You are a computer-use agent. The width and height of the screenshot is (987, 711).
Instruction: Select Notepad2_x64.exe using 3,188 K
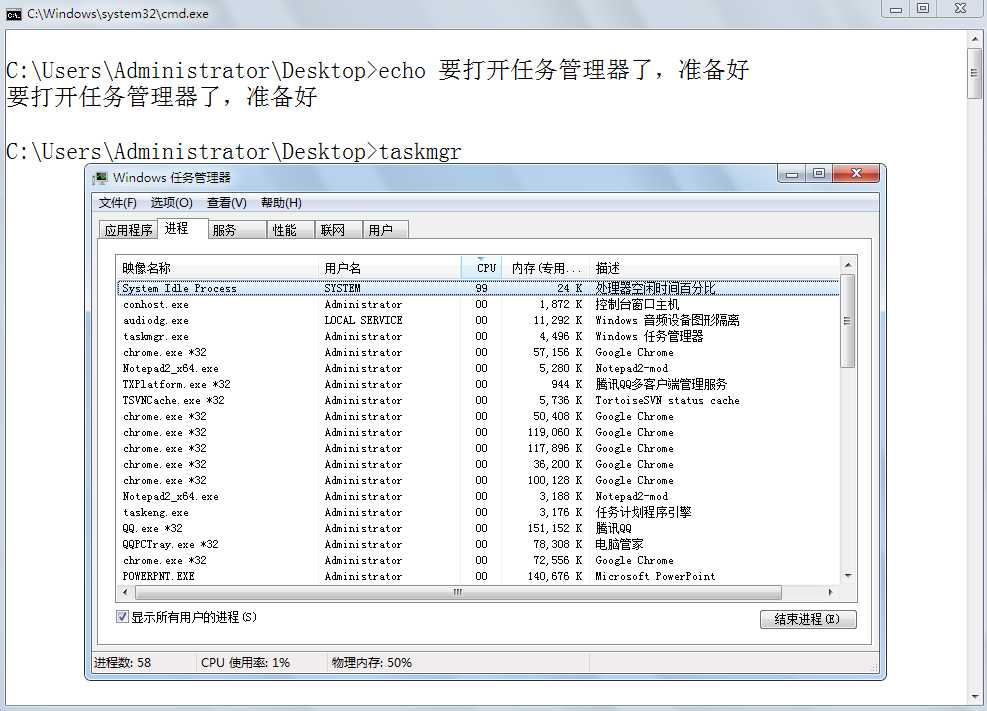pos(478,496)
